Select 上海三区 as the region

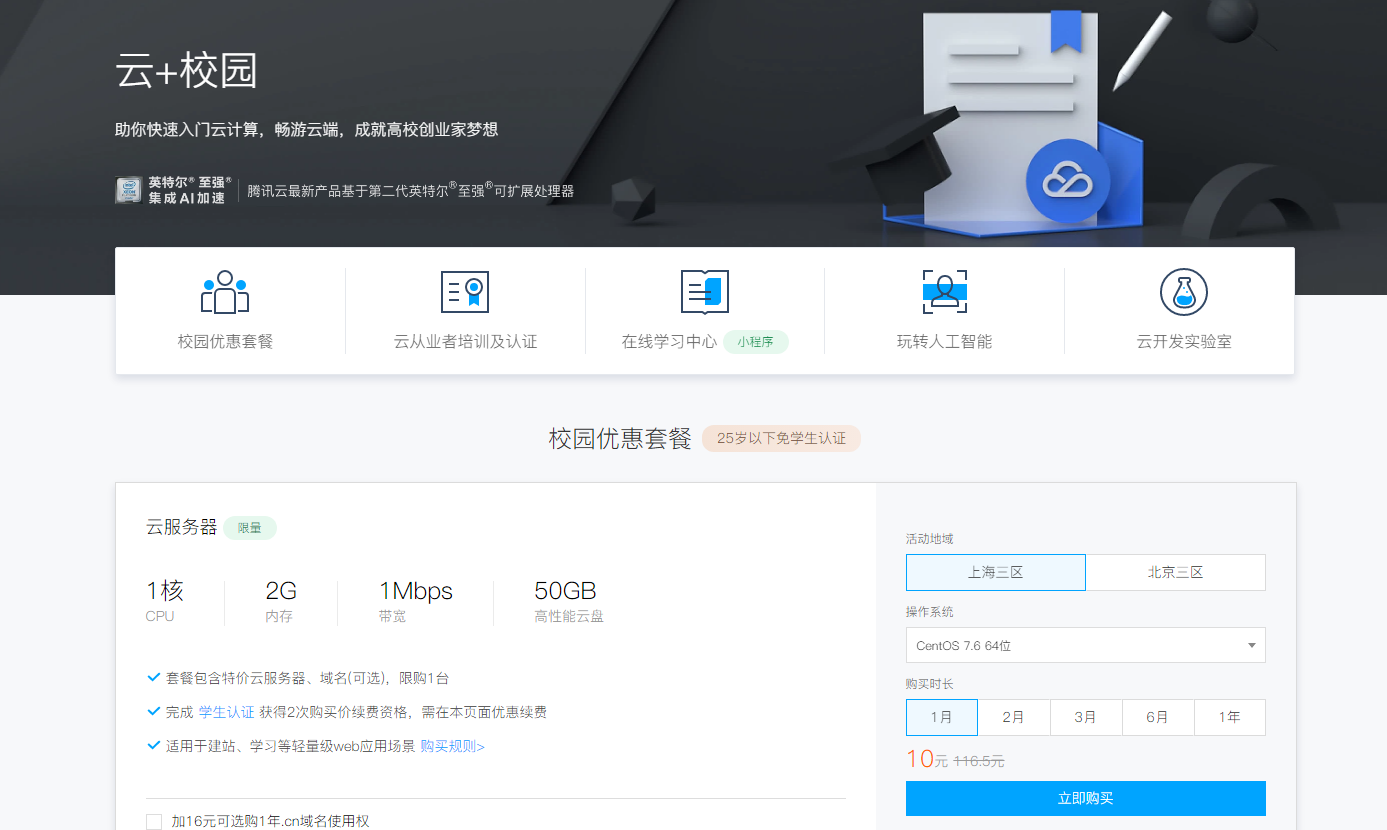(995, 573)
